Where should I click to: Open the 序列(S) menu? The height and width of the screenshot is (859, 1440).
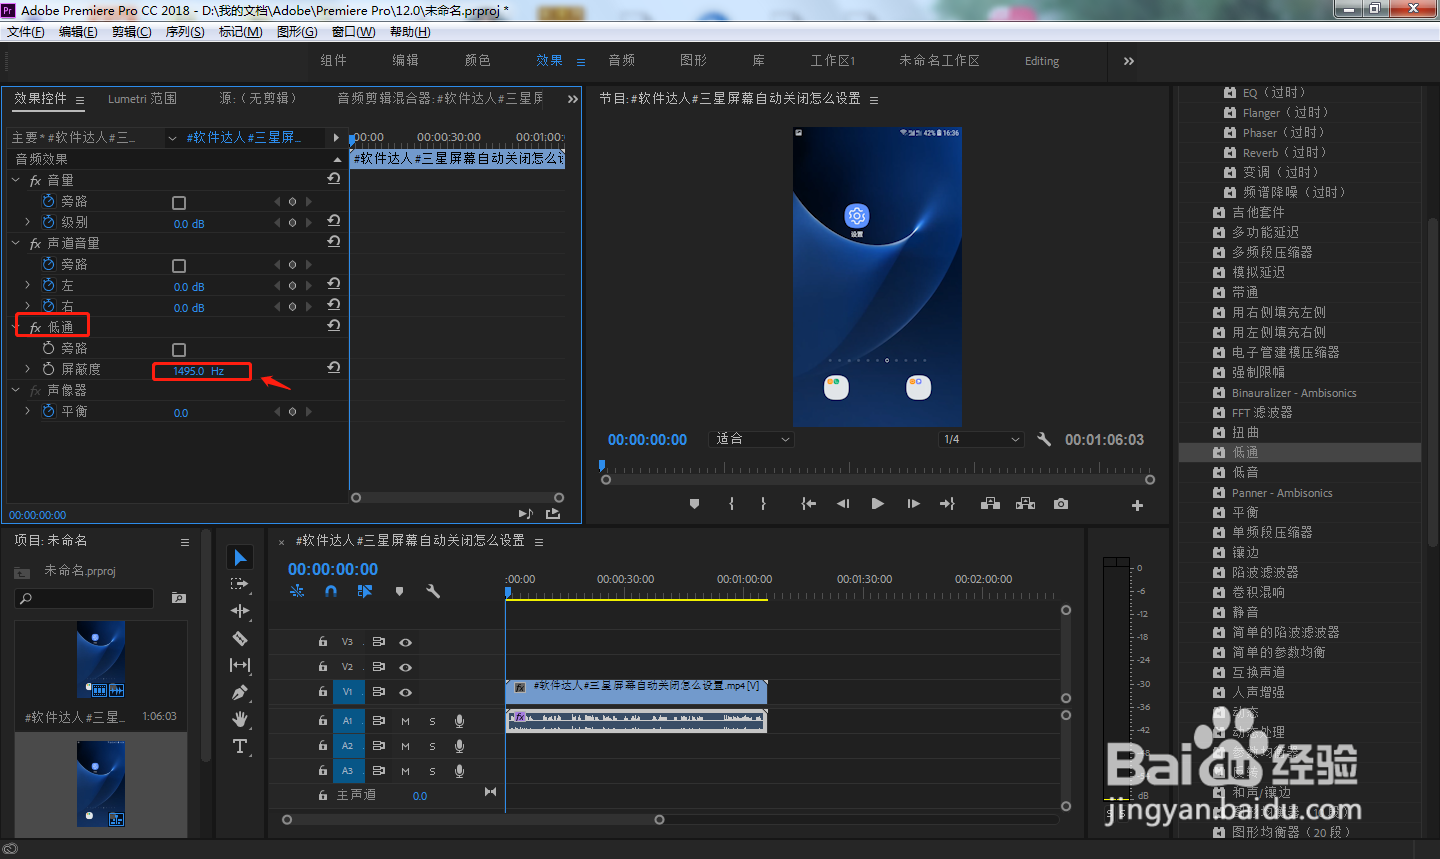tap(185, 32)
